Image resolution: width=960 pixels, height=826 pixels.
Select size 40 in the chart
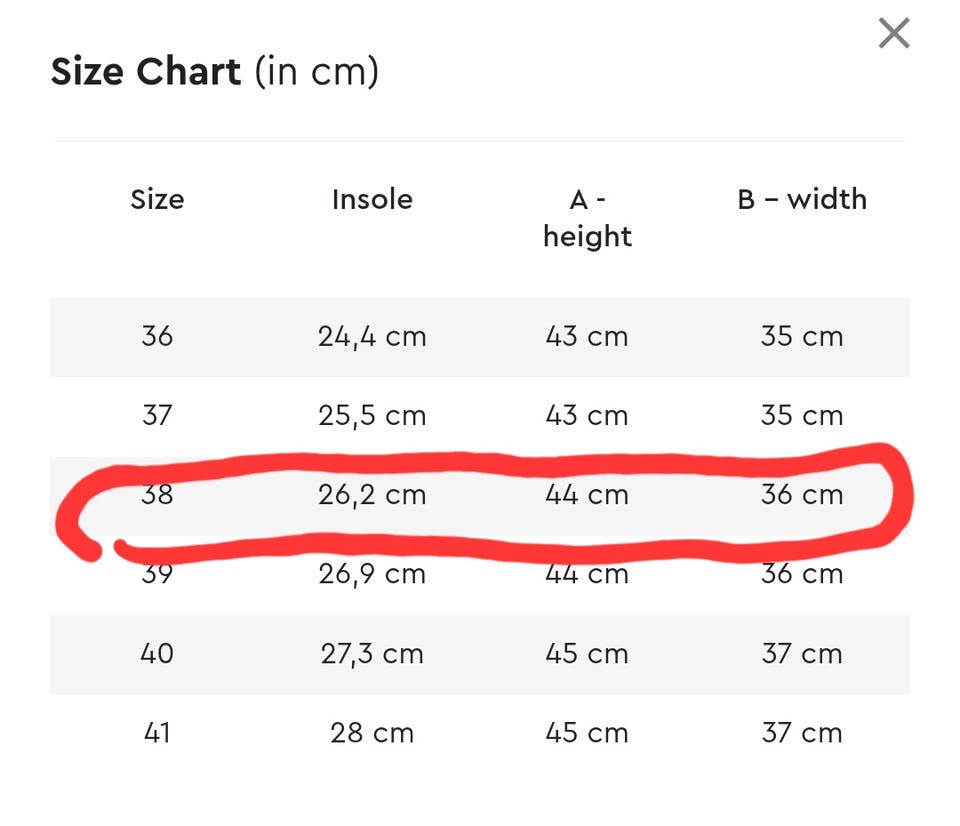(157, 653)
